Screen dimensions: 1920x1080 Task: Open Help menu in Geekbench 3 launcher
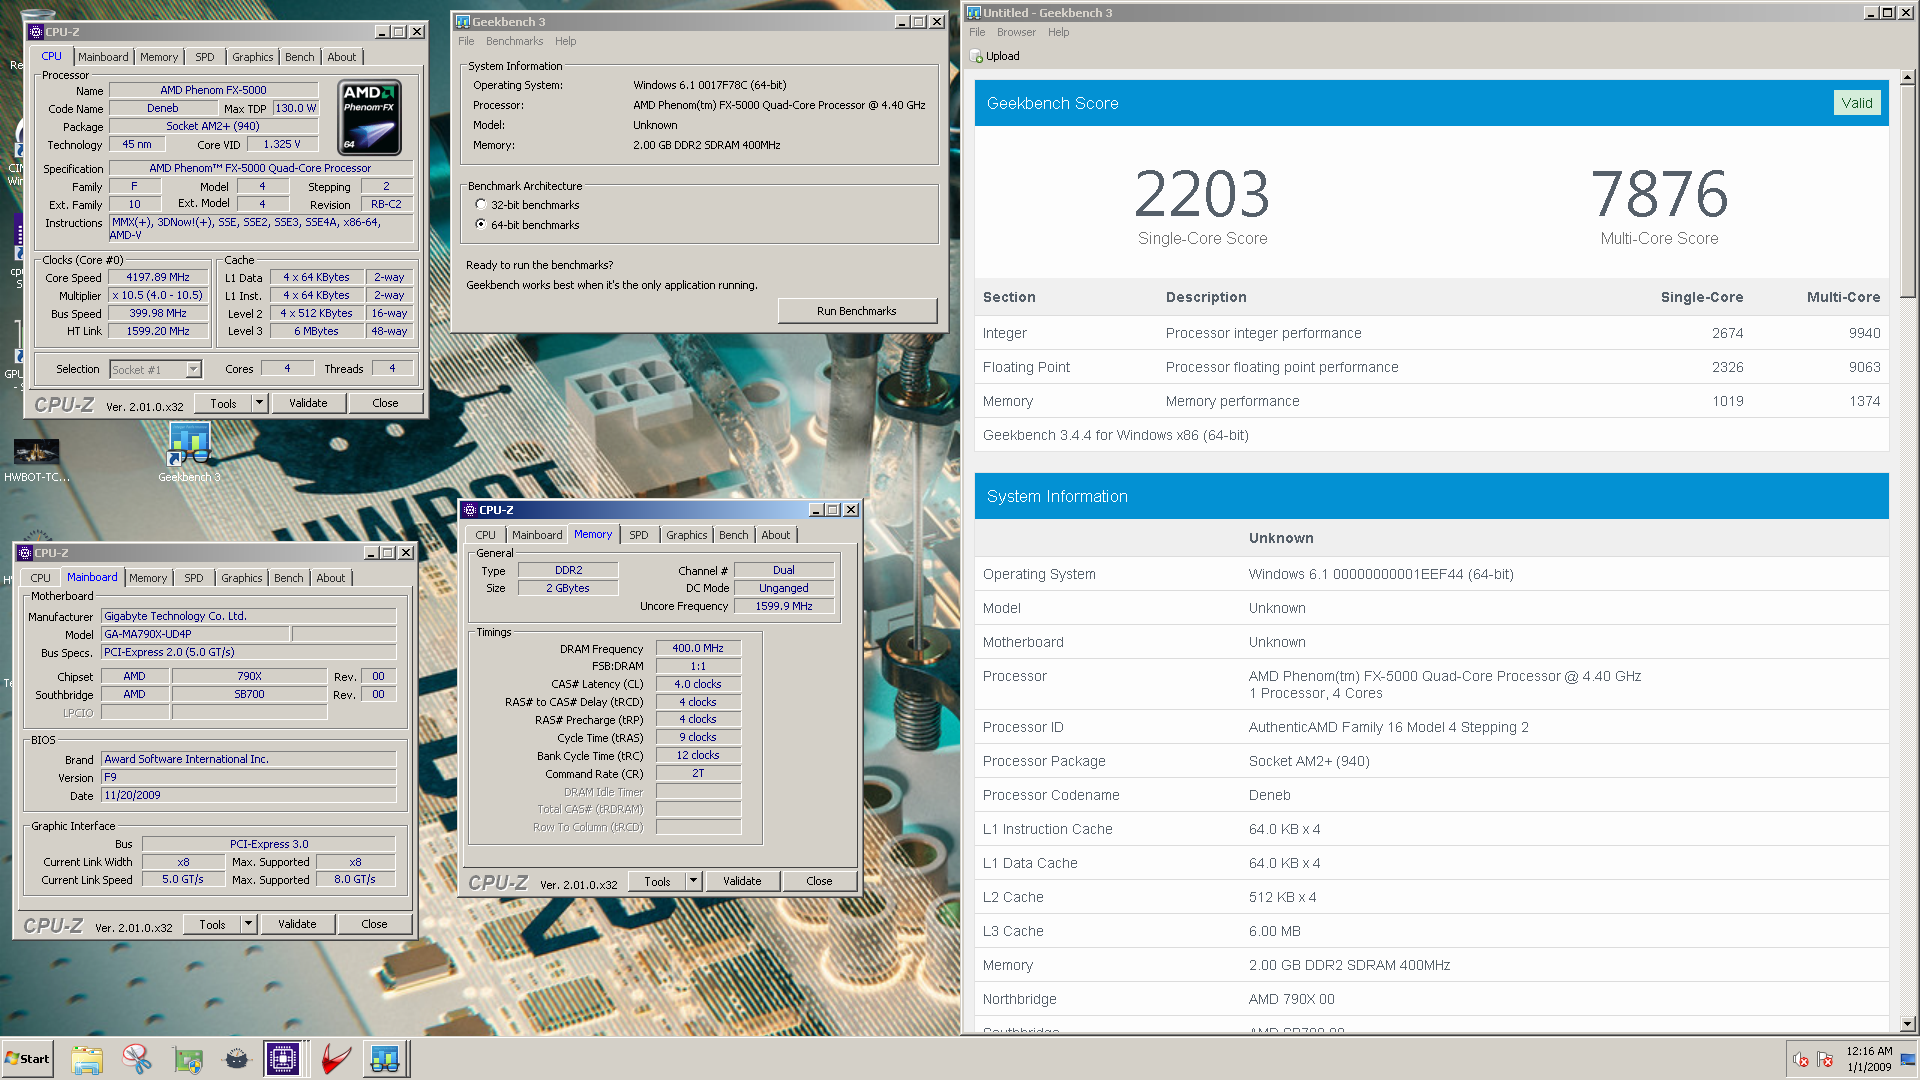click(565, 42)
